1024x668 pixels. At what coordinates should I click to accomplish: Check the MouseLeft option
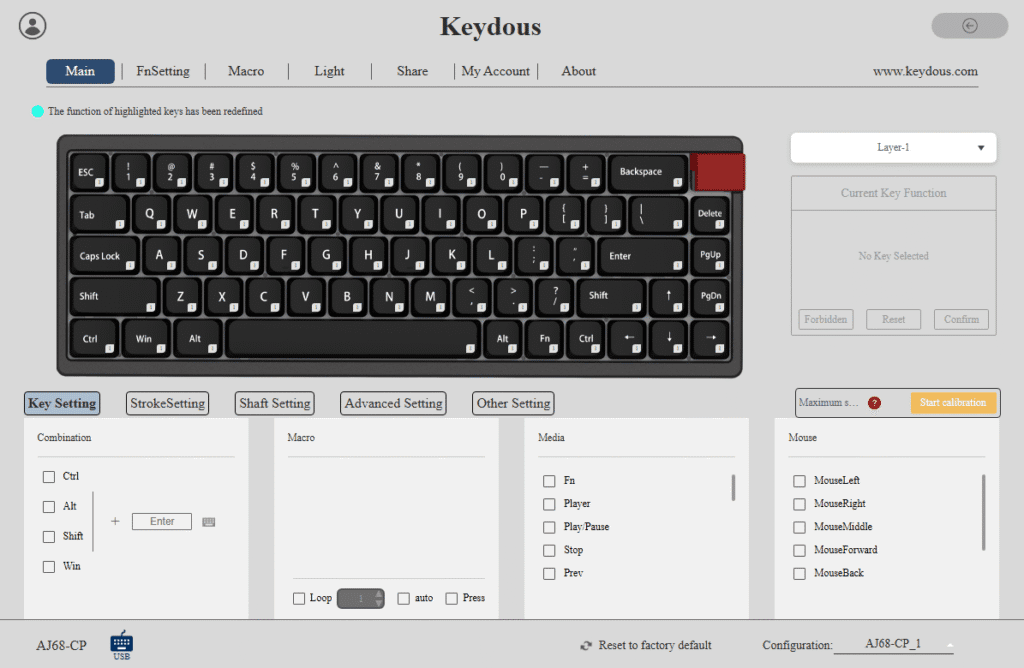799,481
